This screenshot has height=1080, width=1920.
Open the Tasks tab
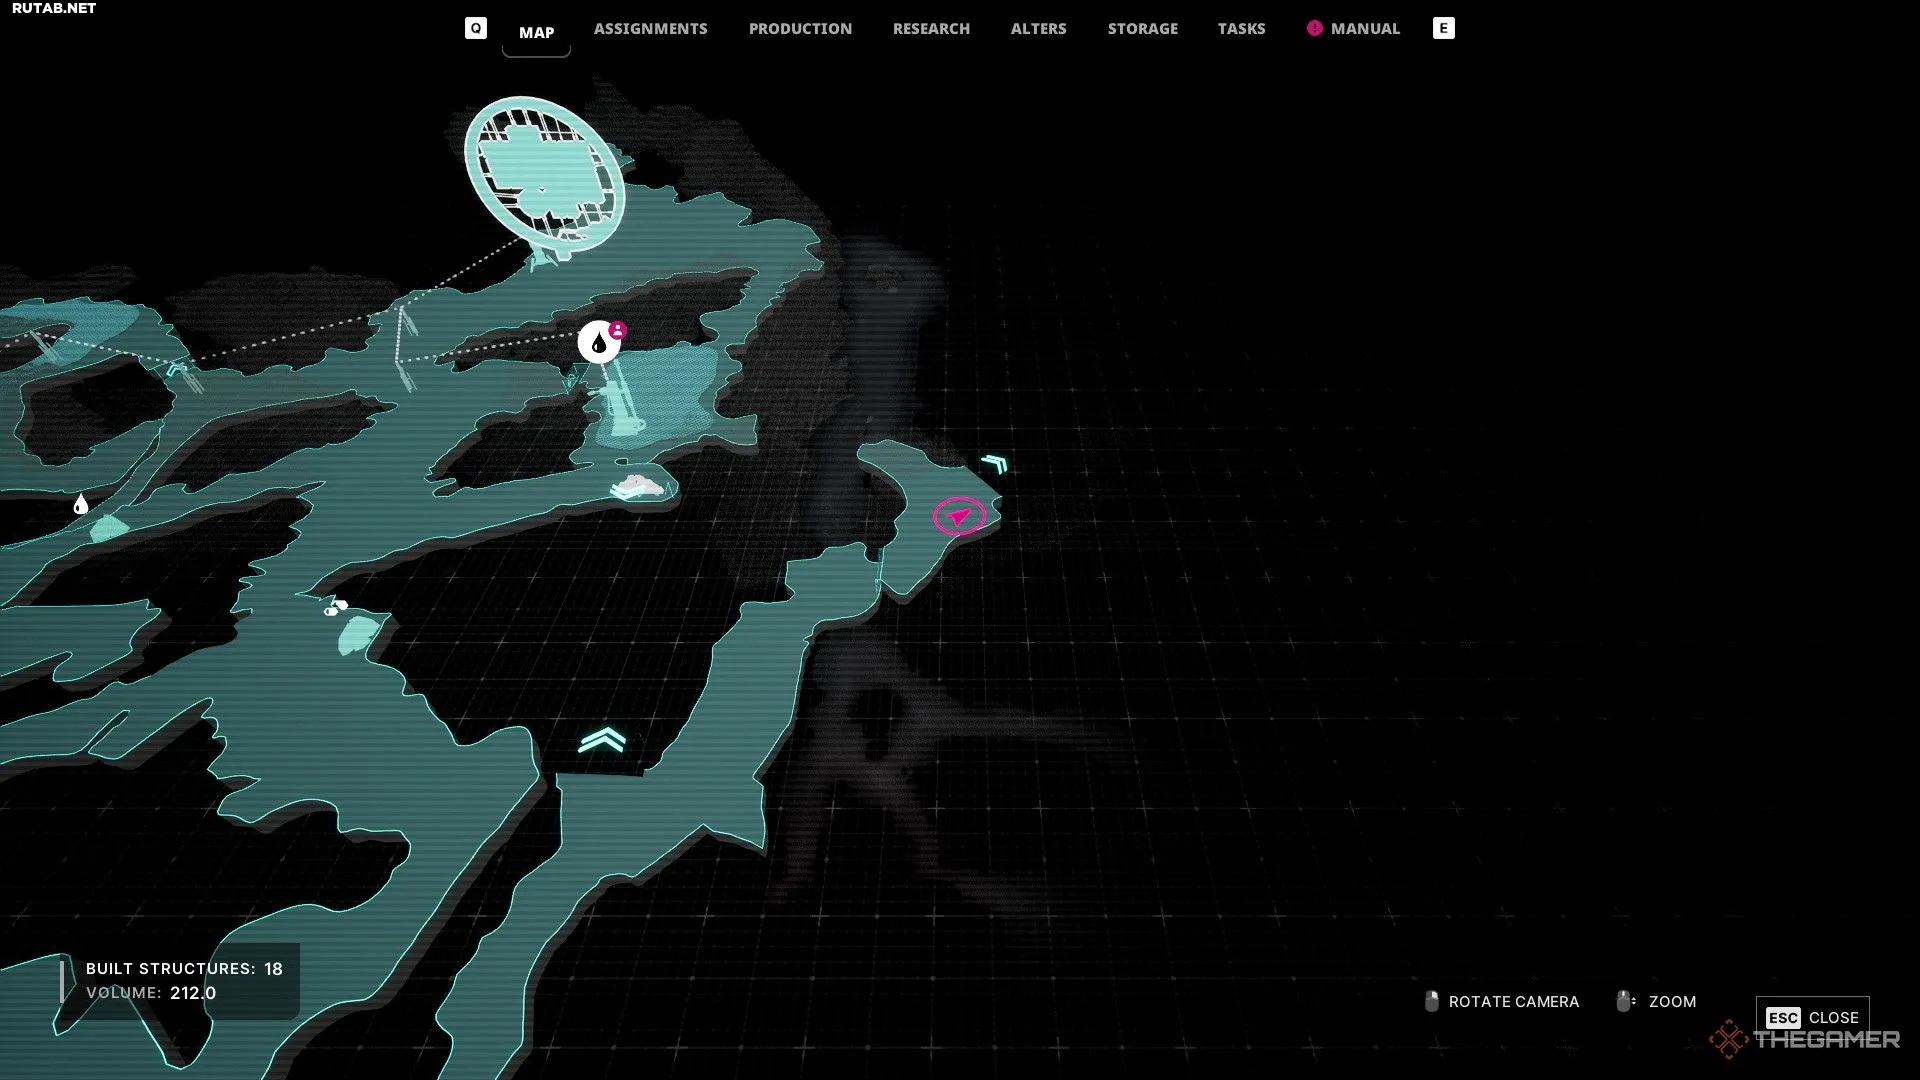[x=1241, y=28]
